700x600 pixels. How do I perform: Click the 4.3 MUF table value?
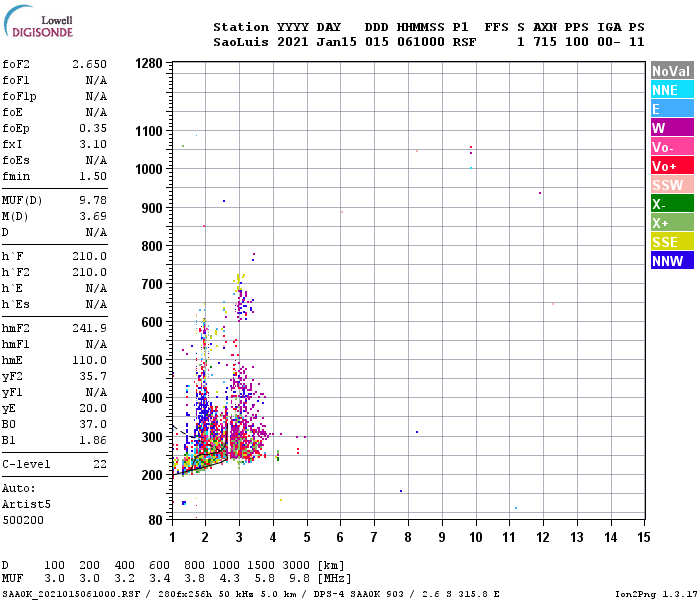229,579
